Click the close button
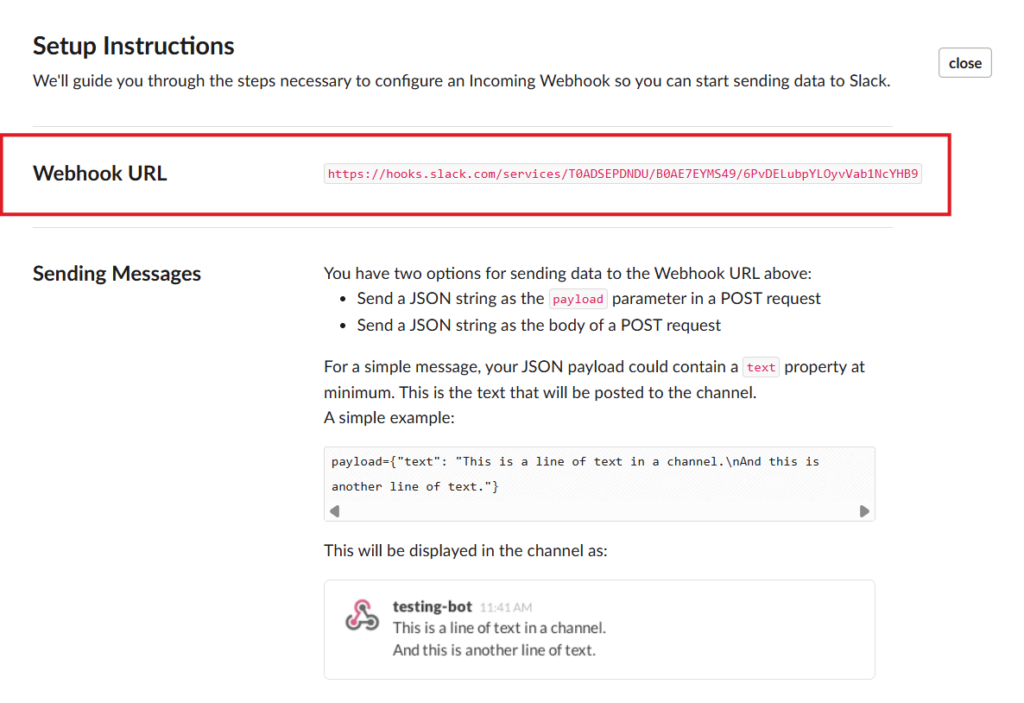 (x=963, y=62)
